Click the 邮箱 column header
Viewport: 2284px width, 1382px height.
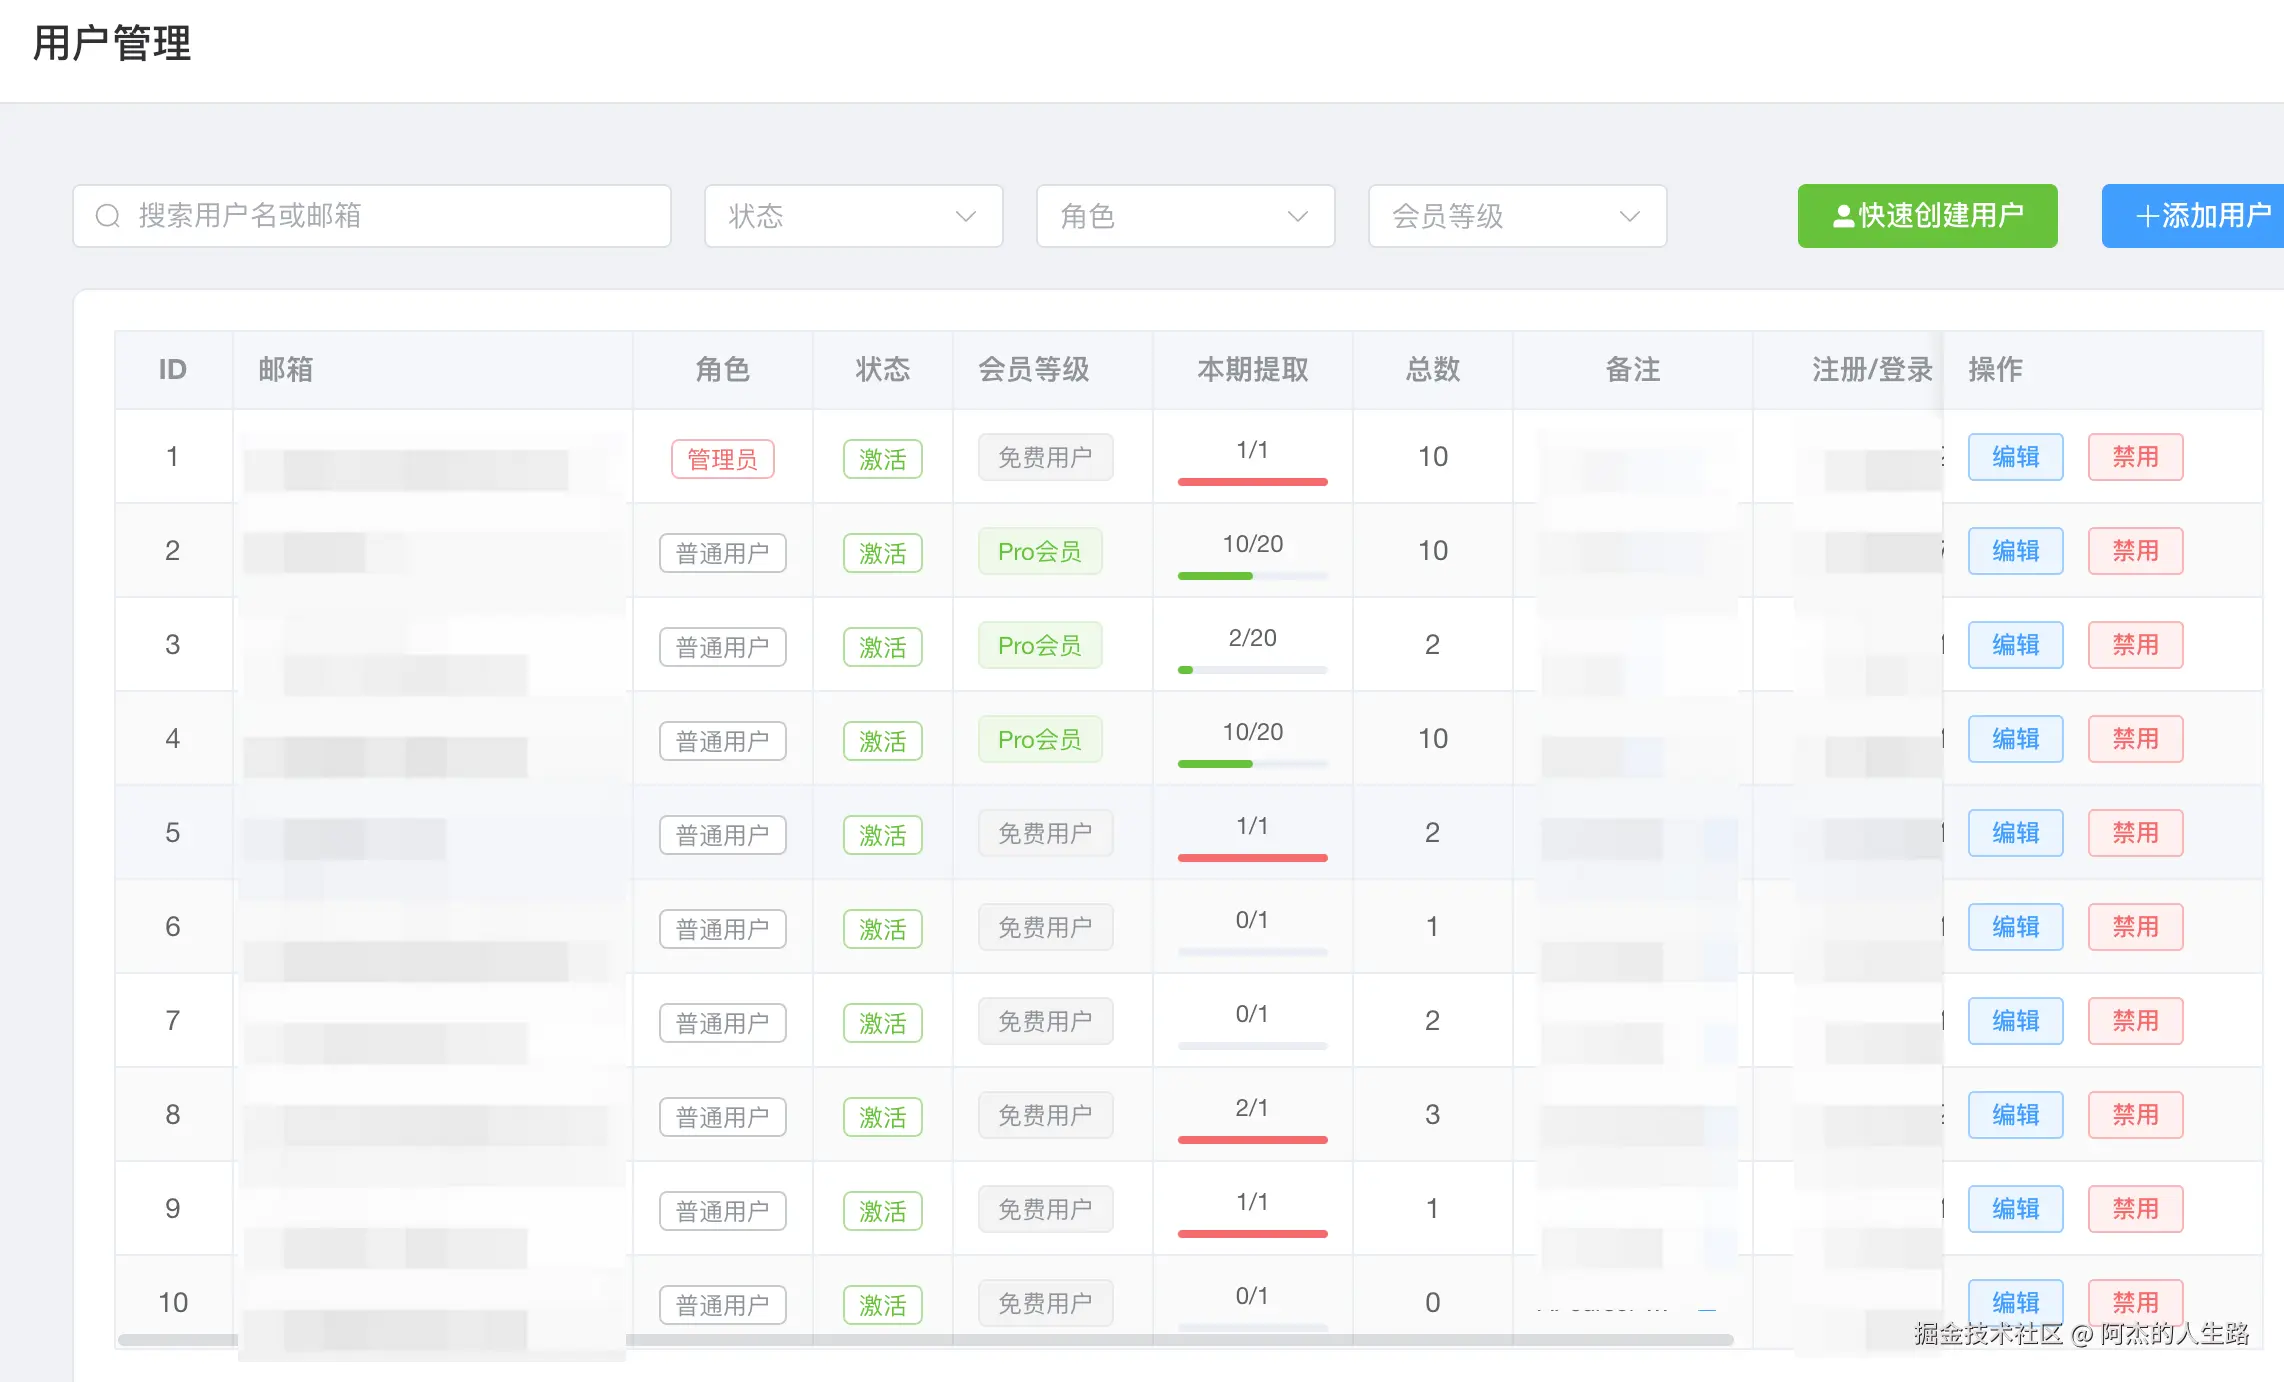286,370
